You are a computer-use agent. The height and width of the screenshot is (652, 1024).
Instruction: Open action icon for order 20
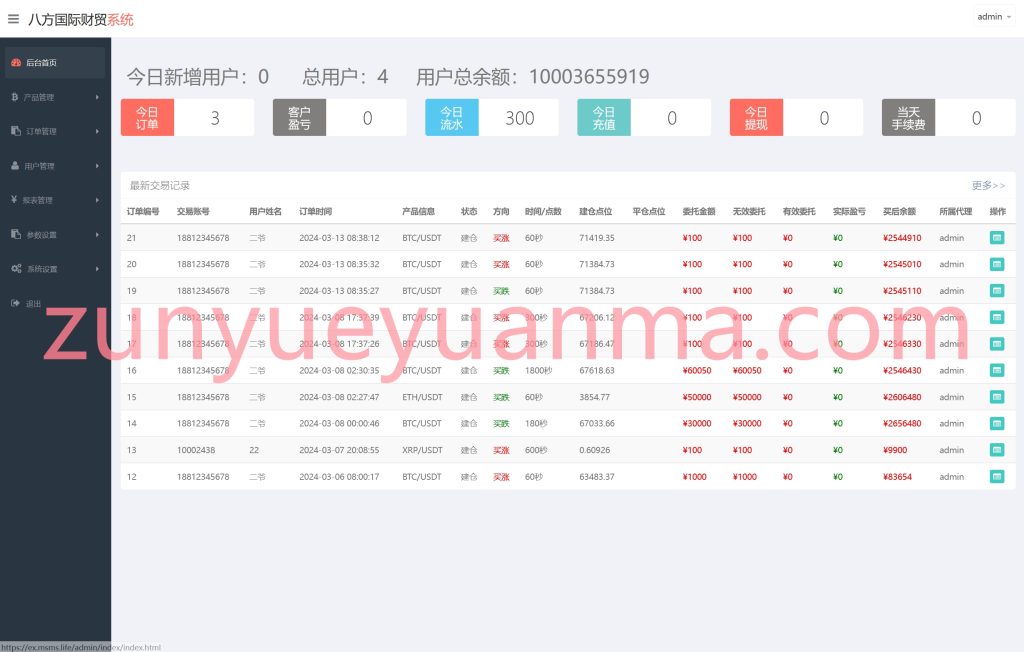997,264
